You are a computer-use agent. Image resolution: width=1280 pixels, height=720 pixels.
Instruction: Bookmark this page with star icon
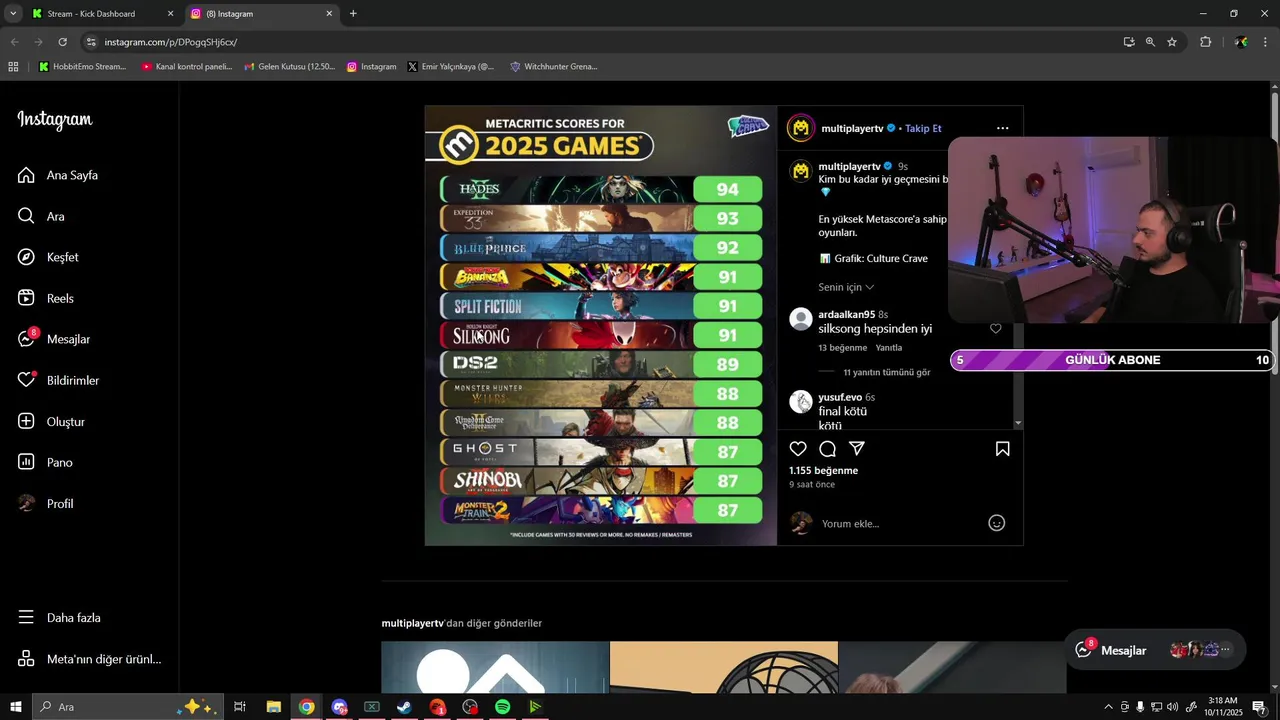[1172, 42]
